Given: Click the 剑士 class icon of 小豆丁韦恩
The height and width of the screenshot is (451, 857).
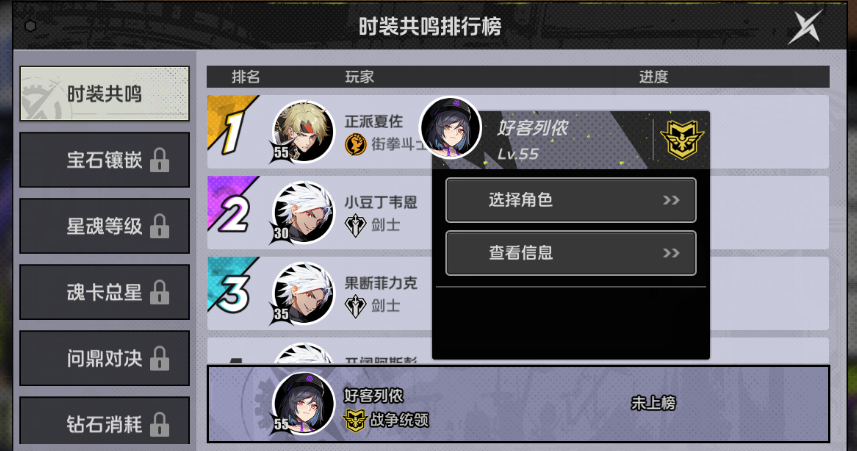Looking at the screenshot, I should point(355,225).
